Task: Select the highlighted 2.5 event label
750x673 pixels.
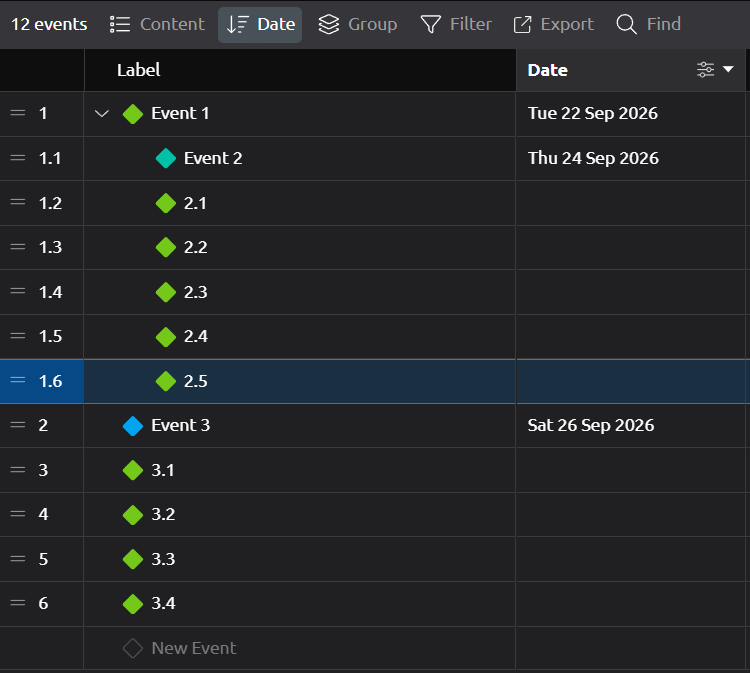Action: pyautogui.click(x=196, y=381)
